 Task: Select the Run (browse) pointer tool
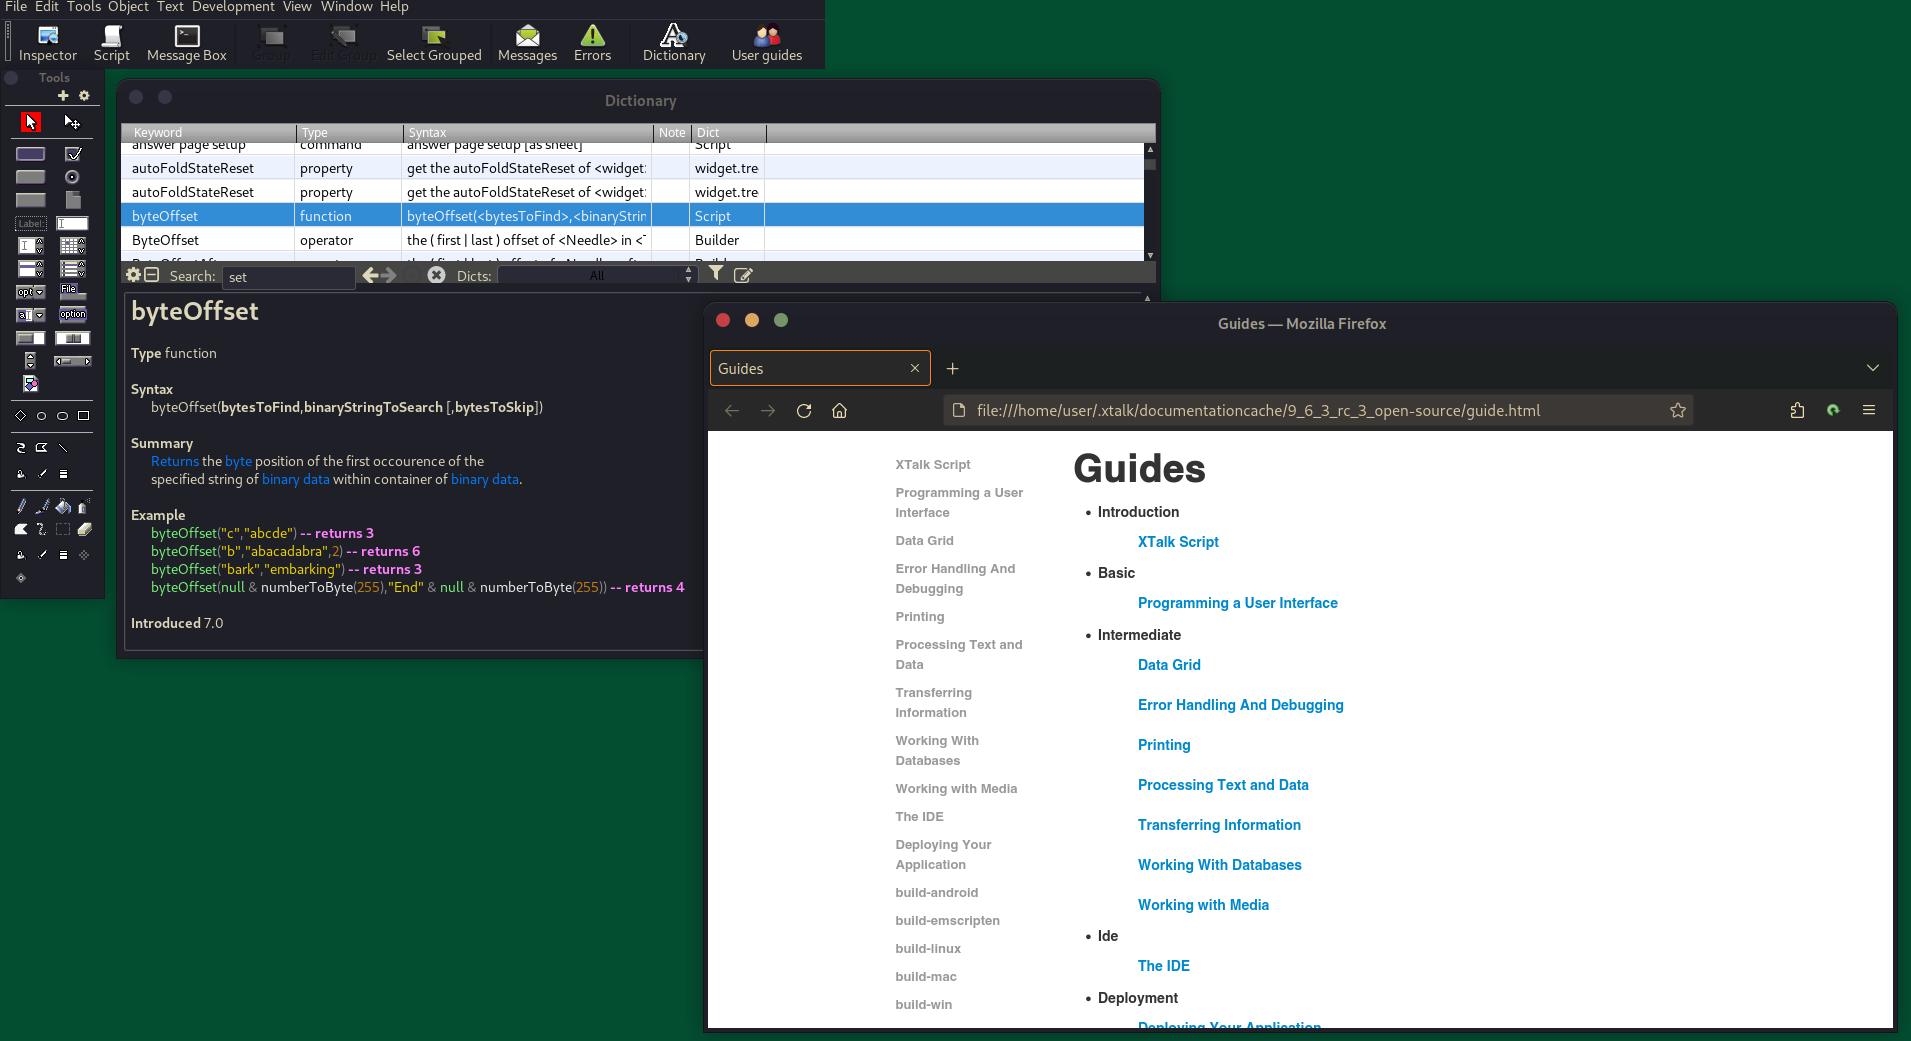(31, 122)
